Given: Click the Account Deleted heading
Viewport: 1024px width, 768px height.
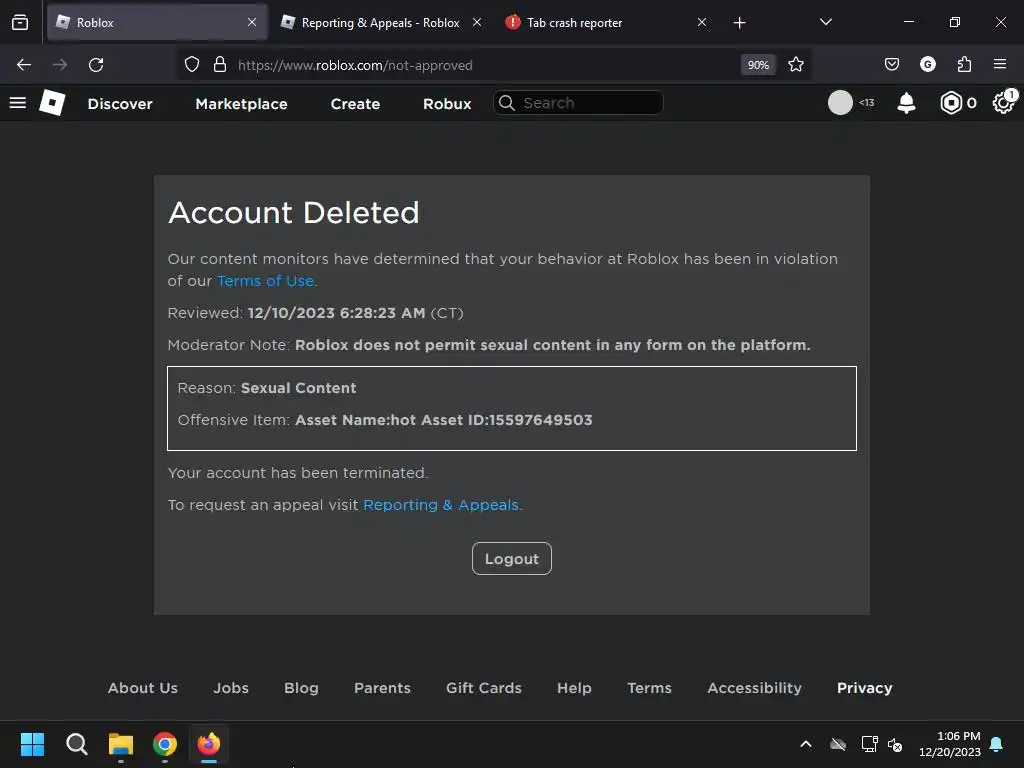Looking at the screenshot, I should click(x=293, y=212).
